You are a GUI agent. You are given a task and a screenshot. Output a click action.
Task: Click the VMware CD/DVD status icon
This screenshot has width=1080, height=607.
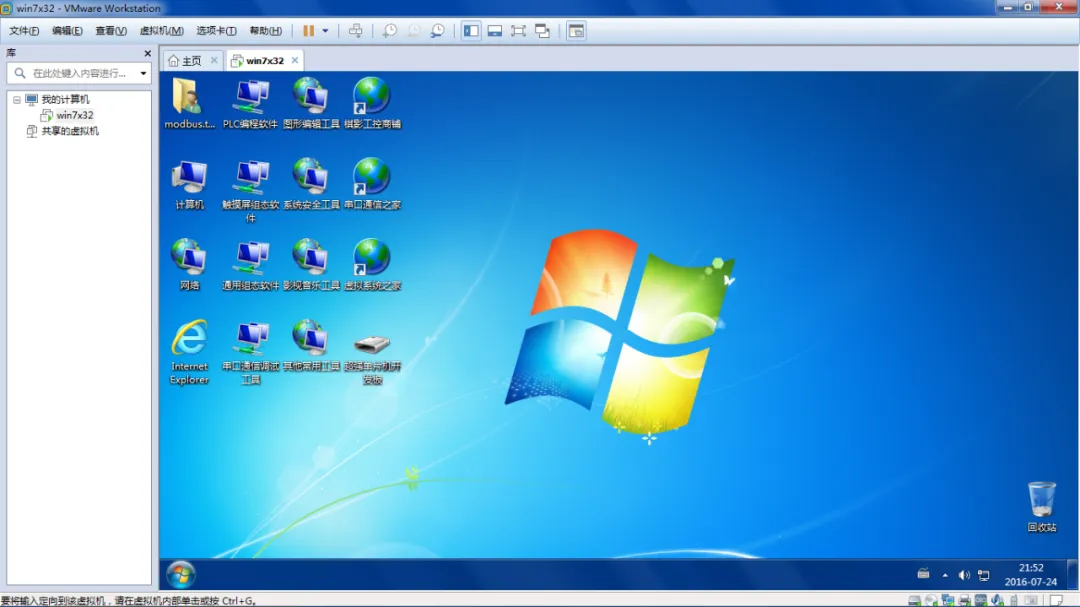click(931, 601)
